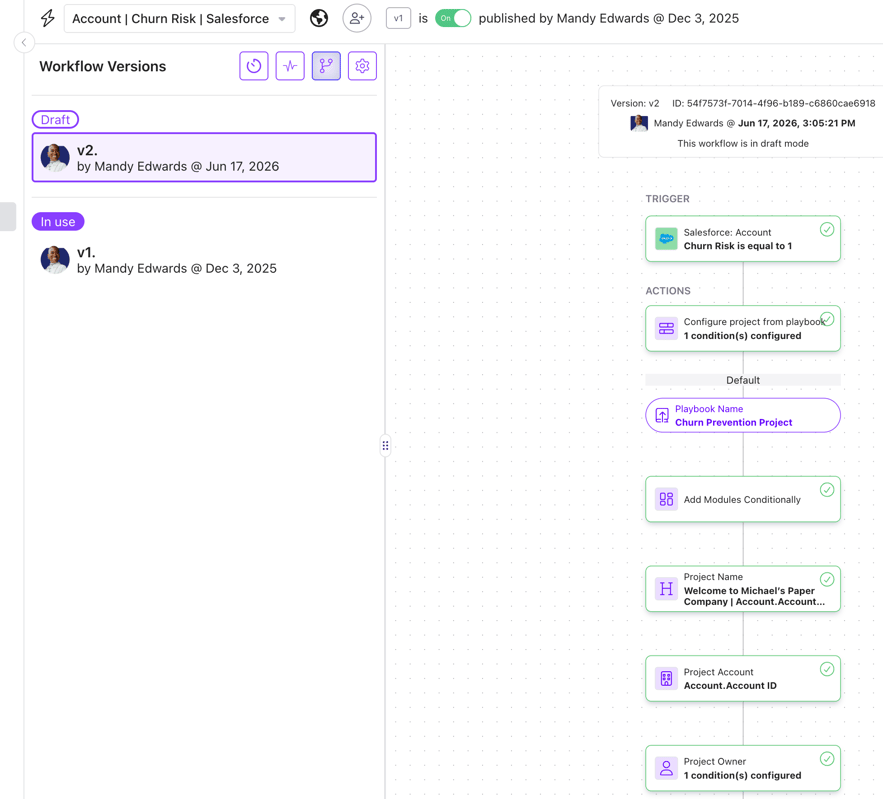
Task: Click Mandy Edwards avatar in v2 row
Action: coord(55,158)
